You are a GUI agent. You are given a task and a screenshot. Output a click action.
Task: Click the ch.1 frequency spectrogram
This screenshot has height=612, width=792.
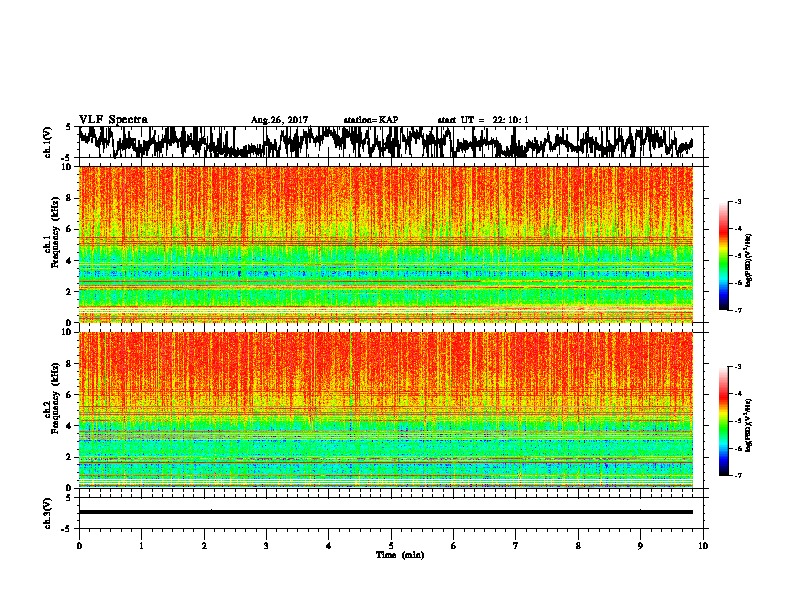coord(386,244)
